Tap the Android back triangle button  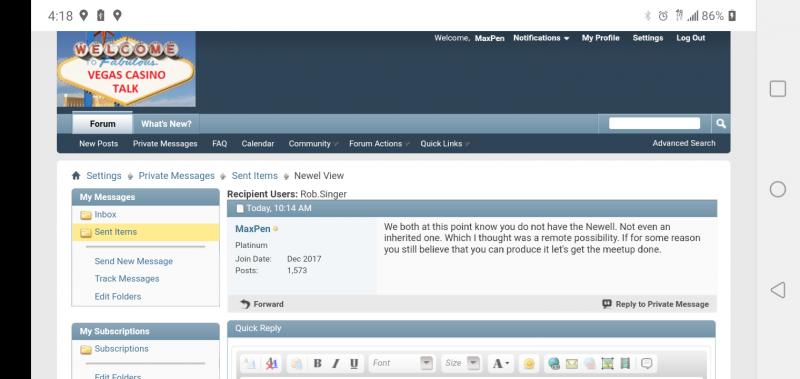point(778,290)
